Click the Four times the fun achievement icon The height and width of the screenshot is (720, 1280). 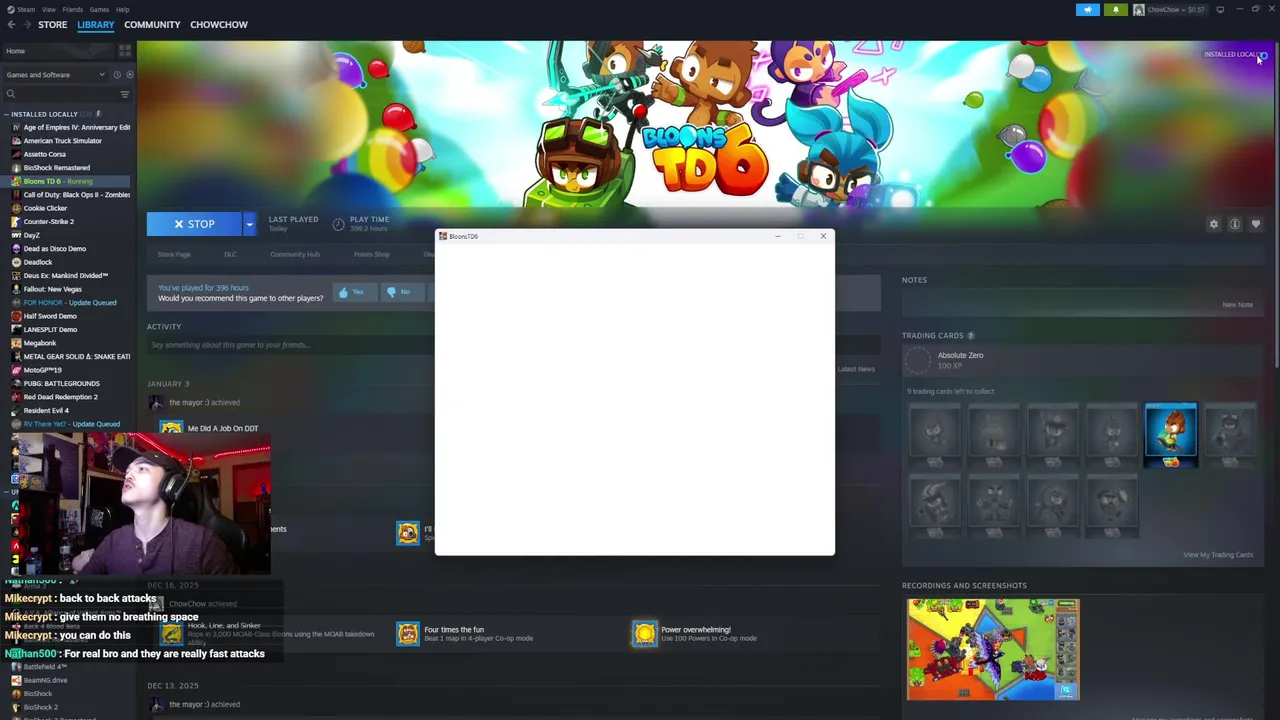tap(408, 634)
